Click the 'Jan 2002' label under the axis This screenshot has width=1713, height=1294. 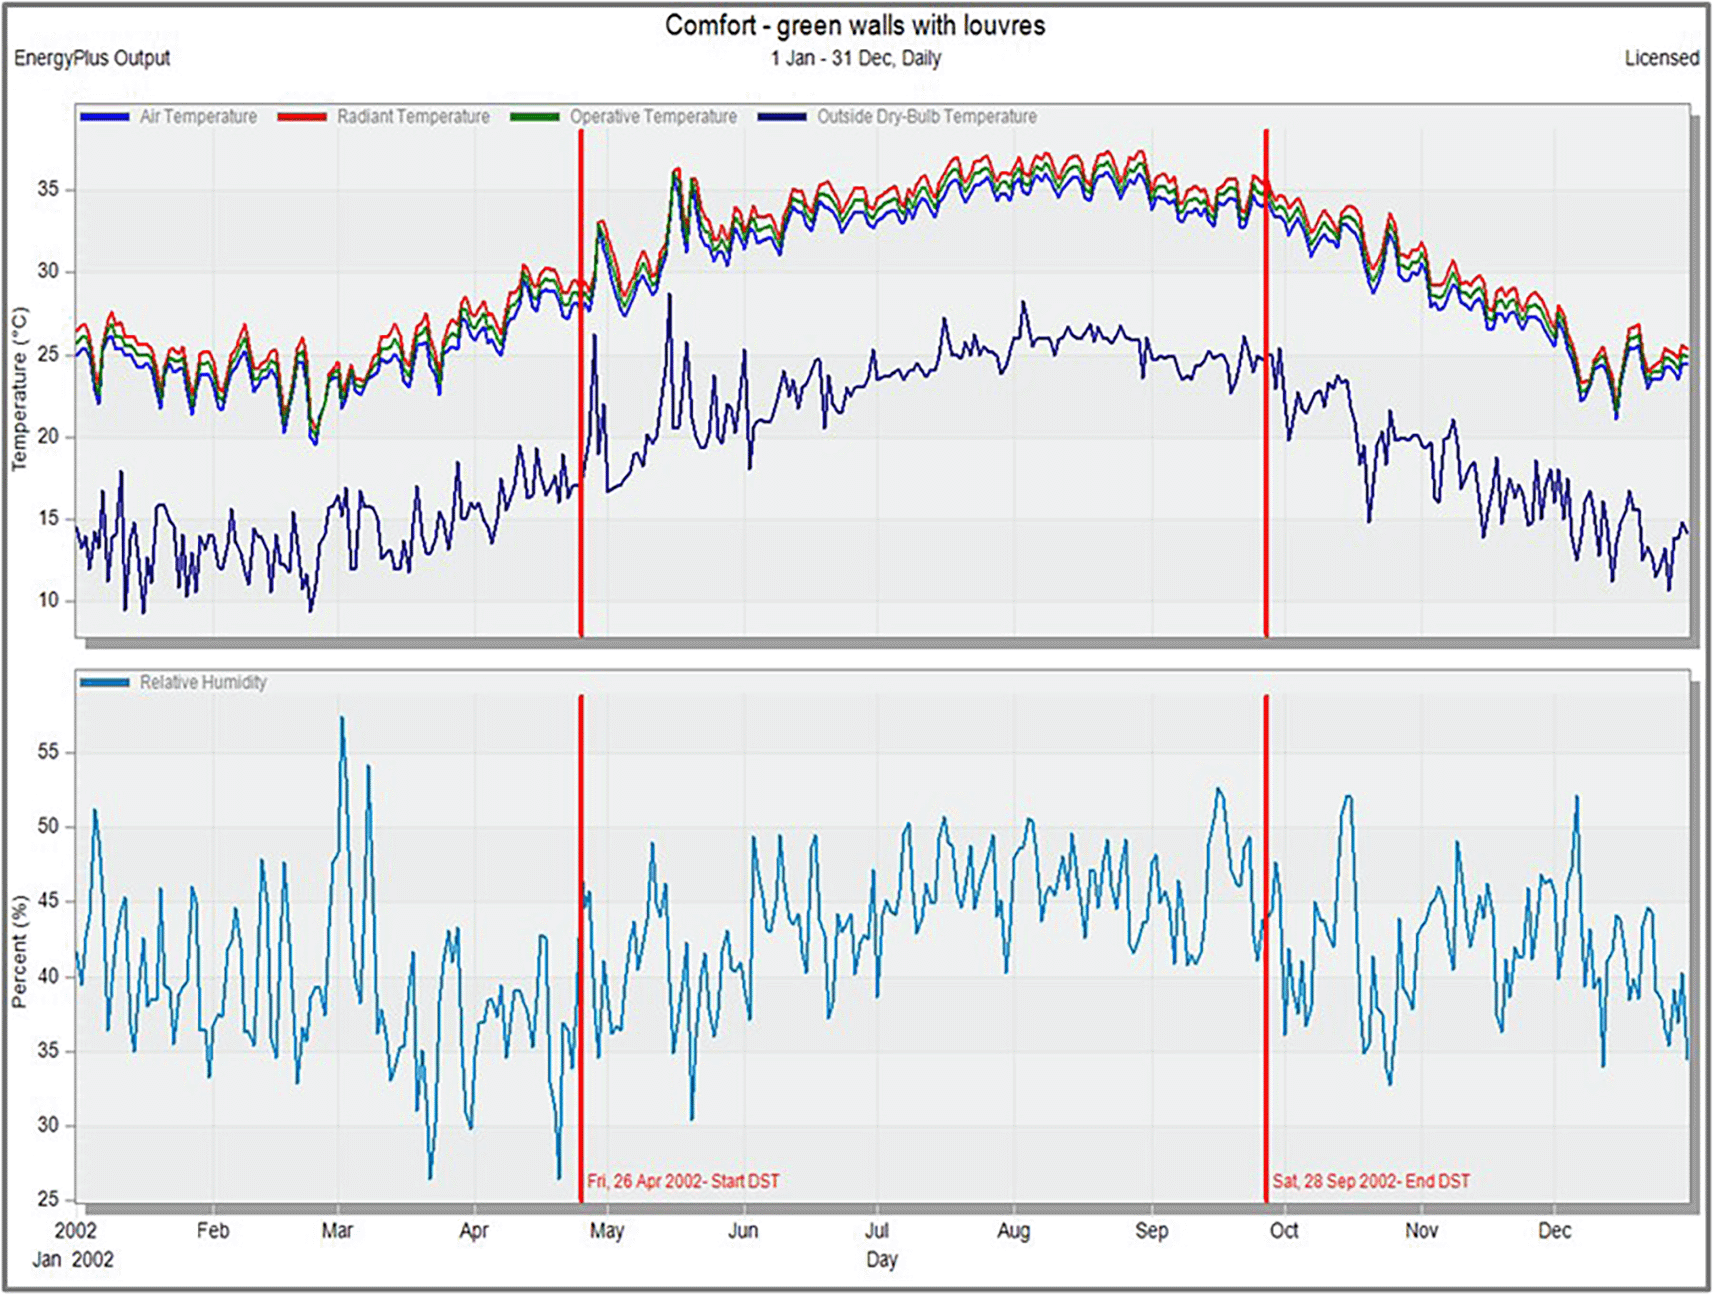click(x=72, y=1259)
